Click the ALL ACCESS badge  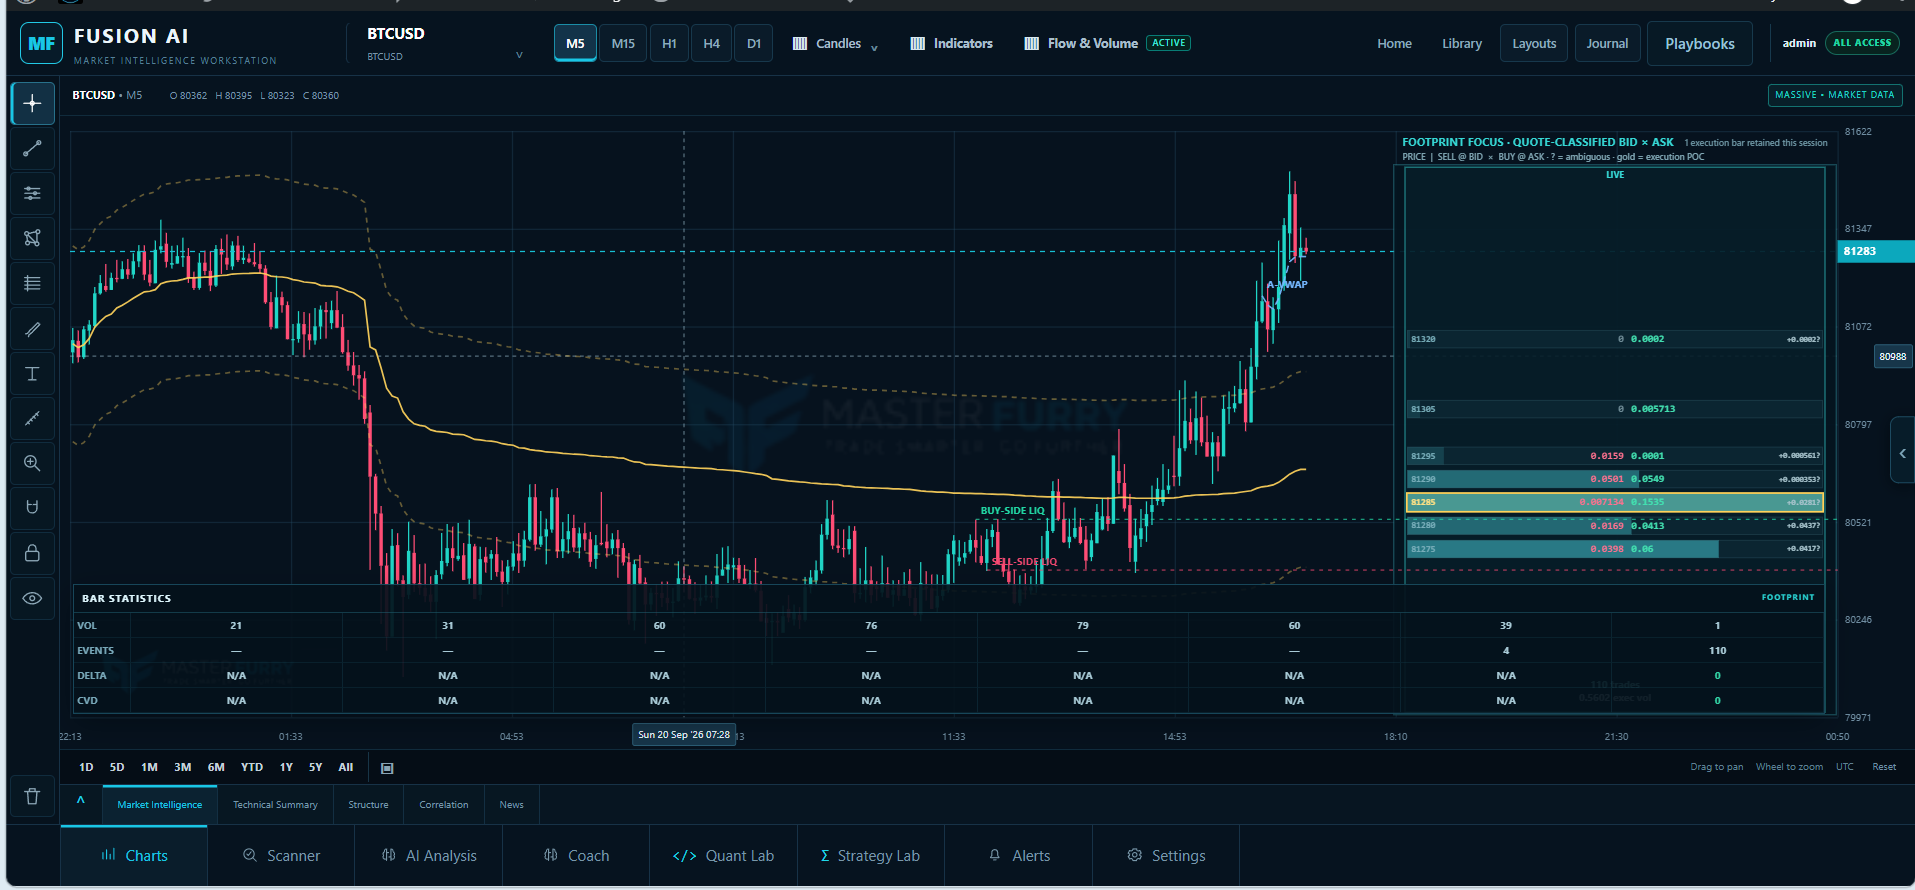[x=1862, y=43]
